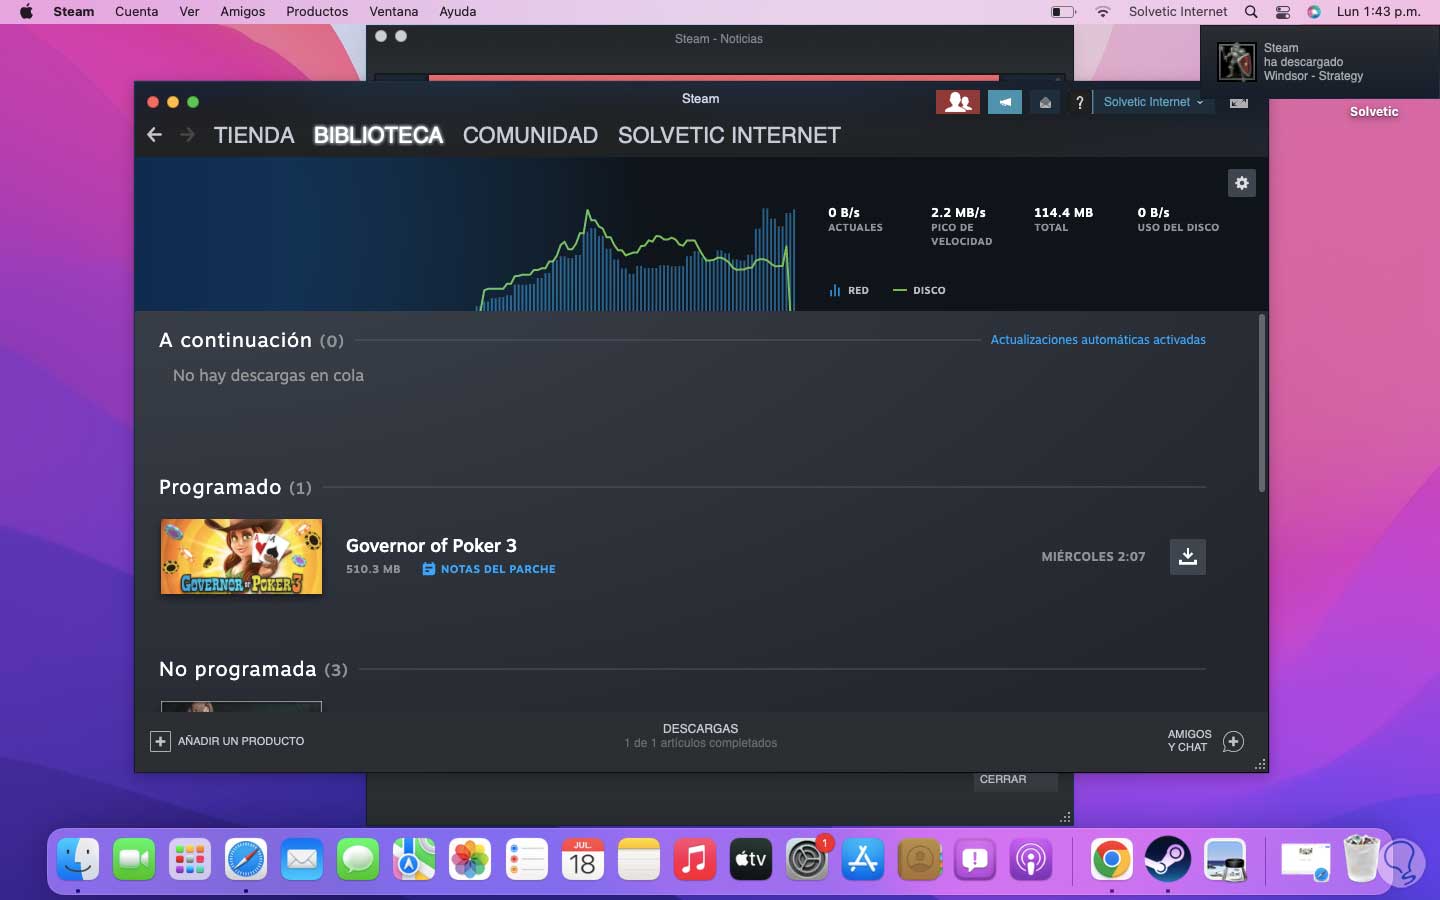The image size is (1440, 900).
Task: Click the patch notes icon for Governor of Poker 3
Action: [428, 569]
